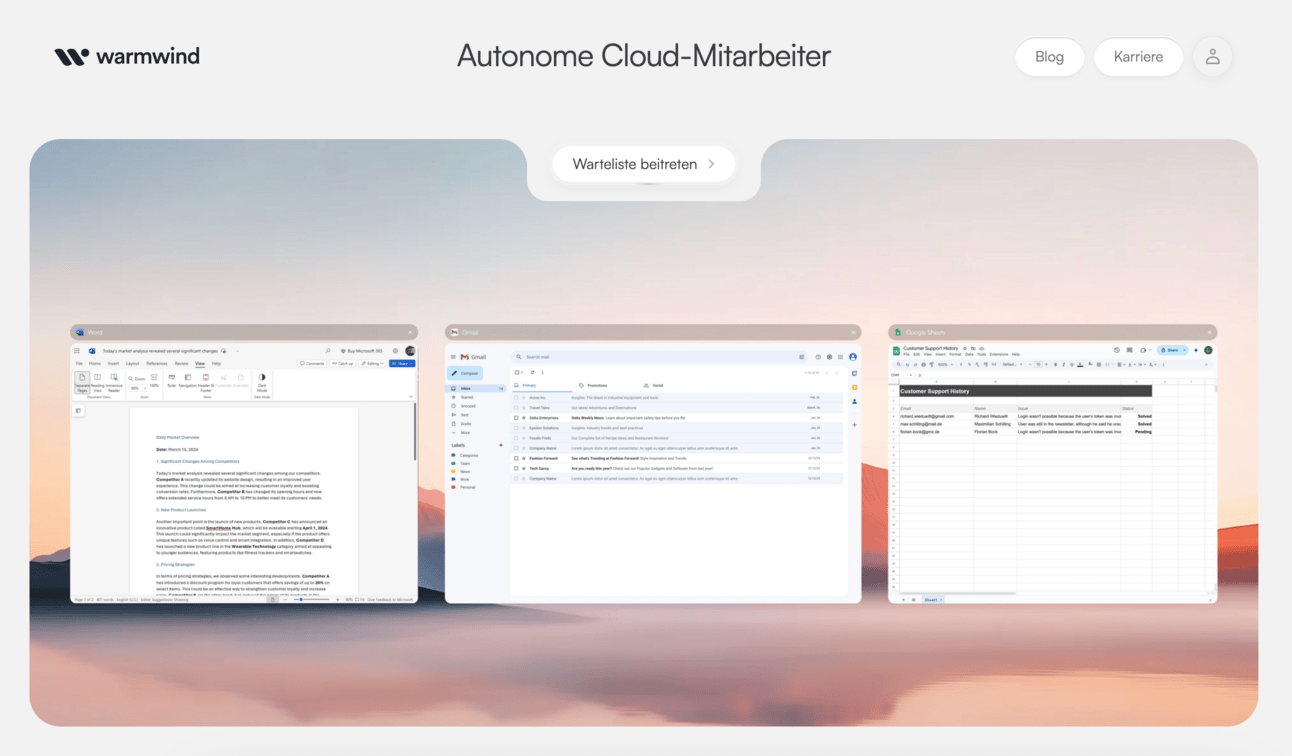Open the Review tab in Word

[x=181, y=364]
